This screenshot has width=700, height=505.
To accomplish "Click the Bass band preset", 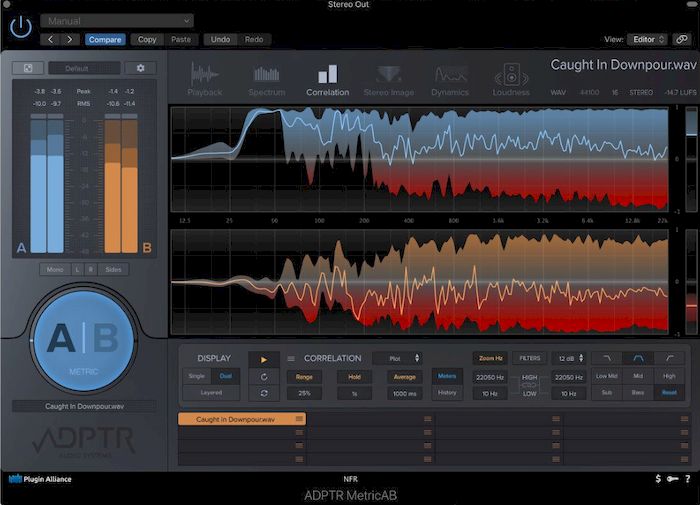I will (638, 392).
